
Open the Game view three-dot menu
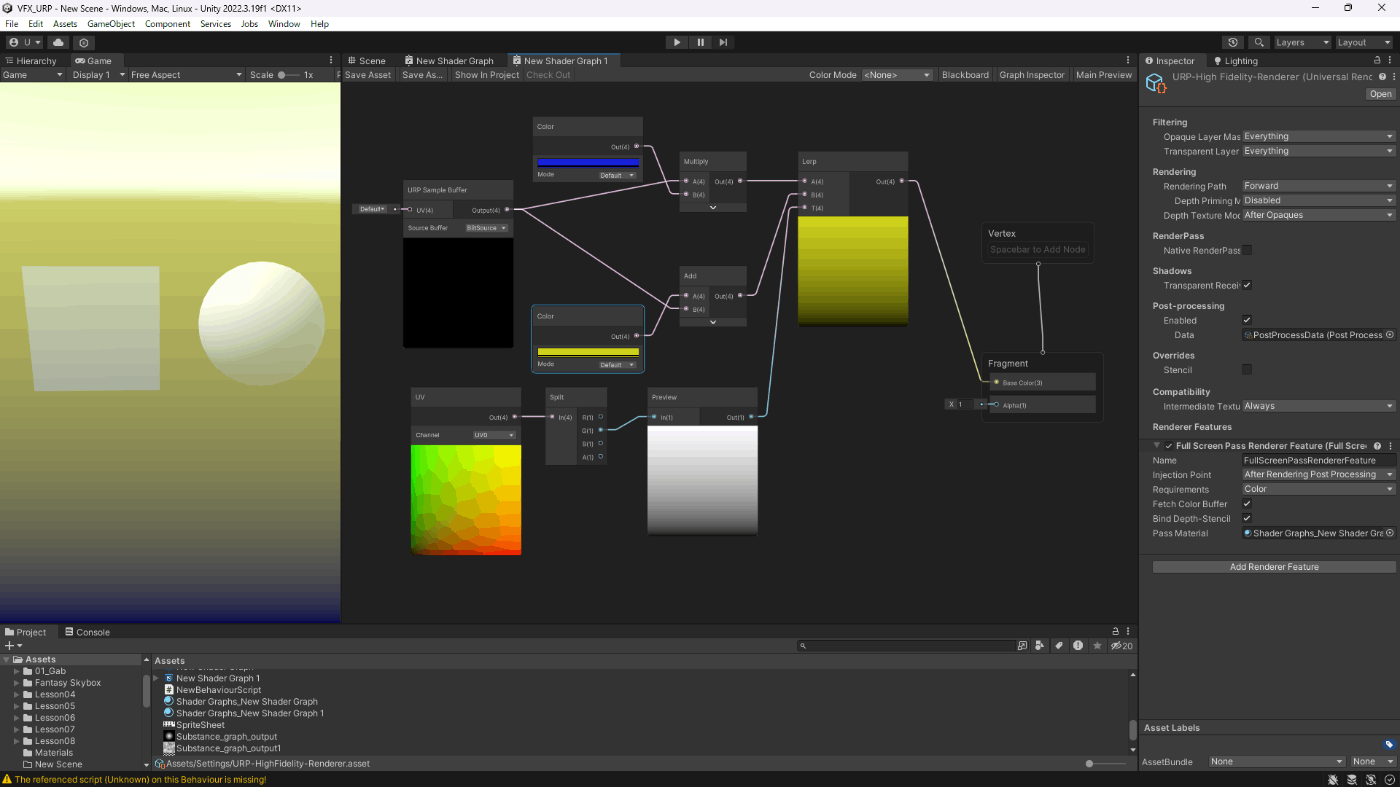click(331, 61)
